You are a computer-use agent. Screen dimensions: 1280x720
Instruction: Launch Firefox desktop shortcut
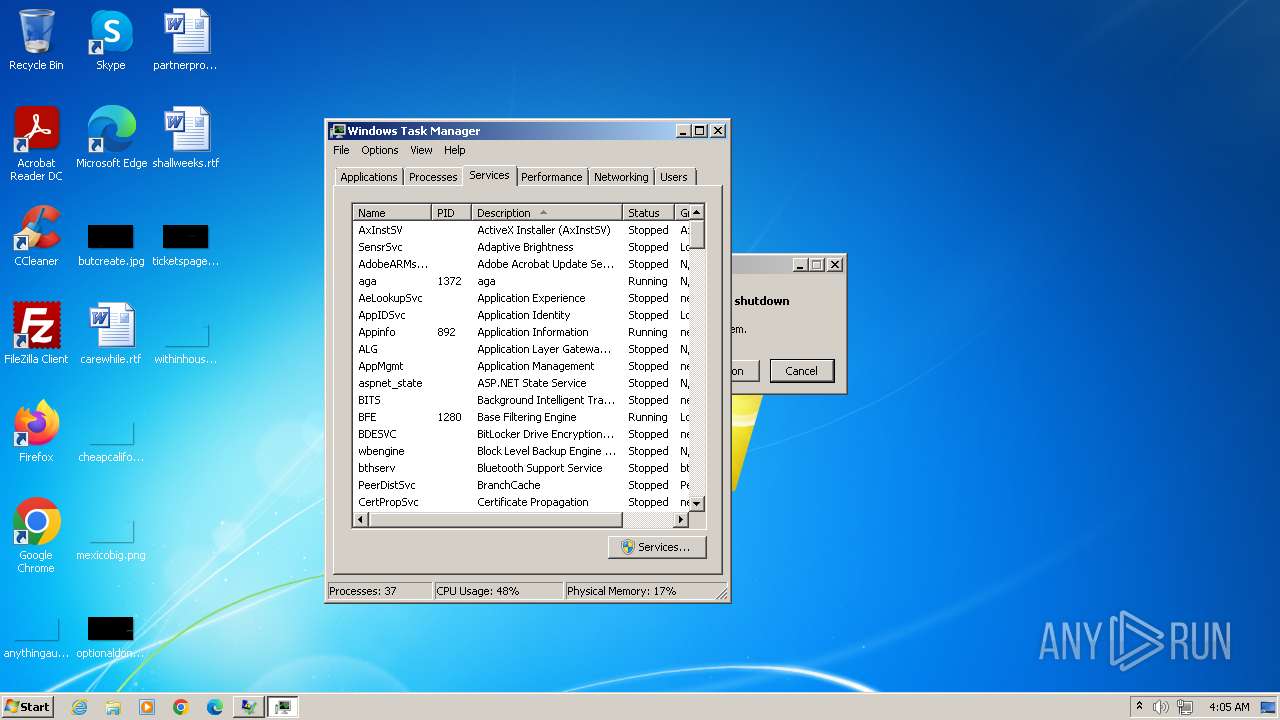36,431
